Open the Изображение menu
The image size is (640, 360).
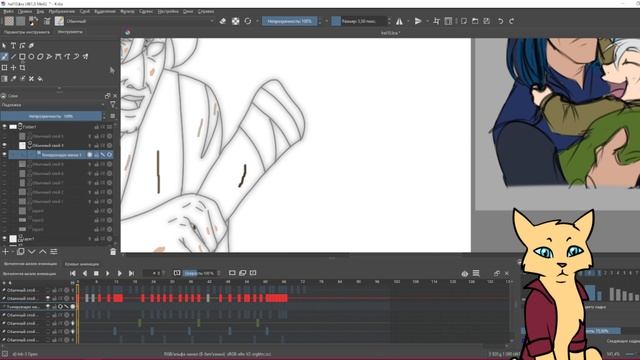click(x=62, y=11)
